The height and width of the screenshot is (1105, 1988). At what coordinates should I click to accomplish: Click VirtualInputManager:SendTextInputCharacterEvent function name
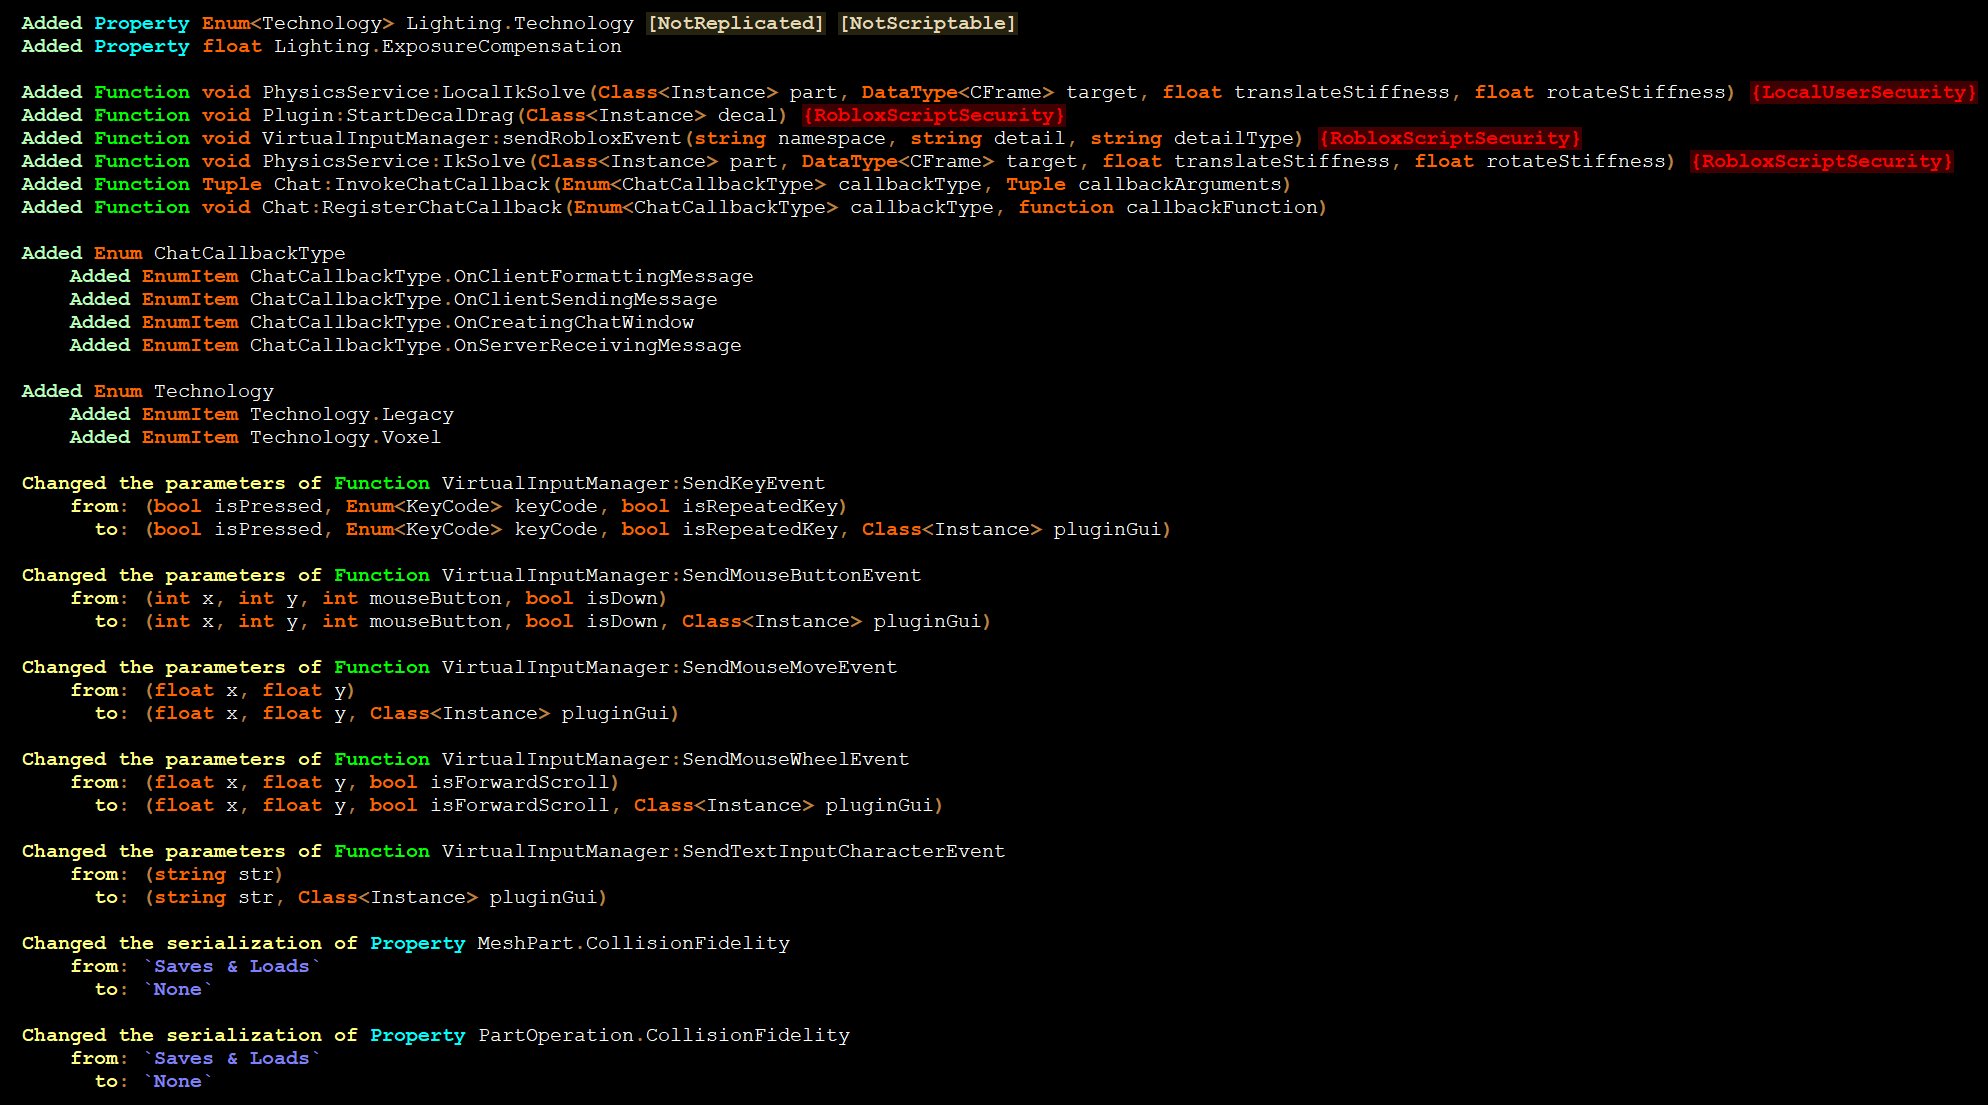pyautogui.click(x=723, y=851)
